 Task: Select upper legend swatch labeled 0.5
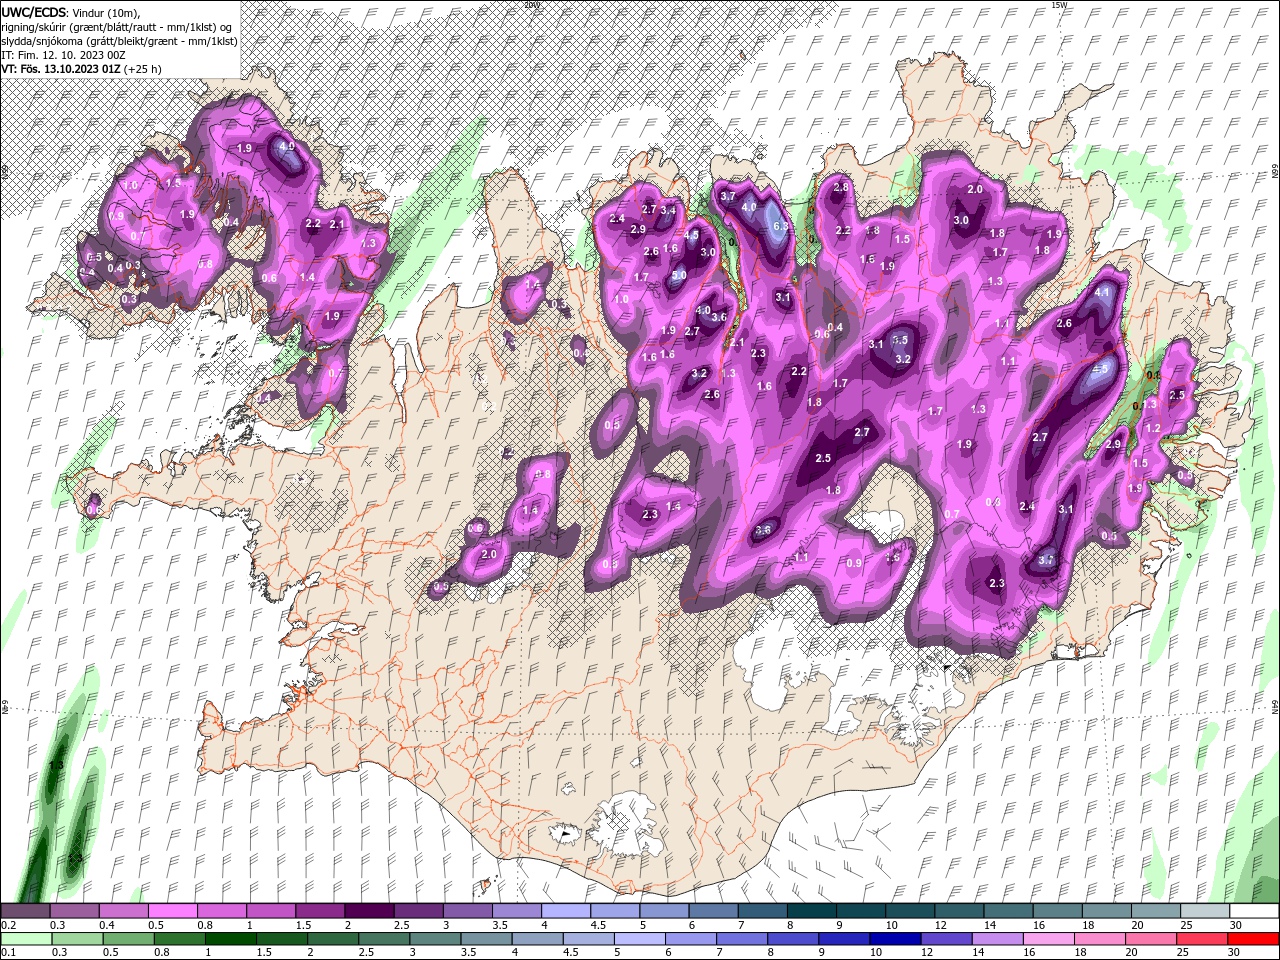[172, 911]
